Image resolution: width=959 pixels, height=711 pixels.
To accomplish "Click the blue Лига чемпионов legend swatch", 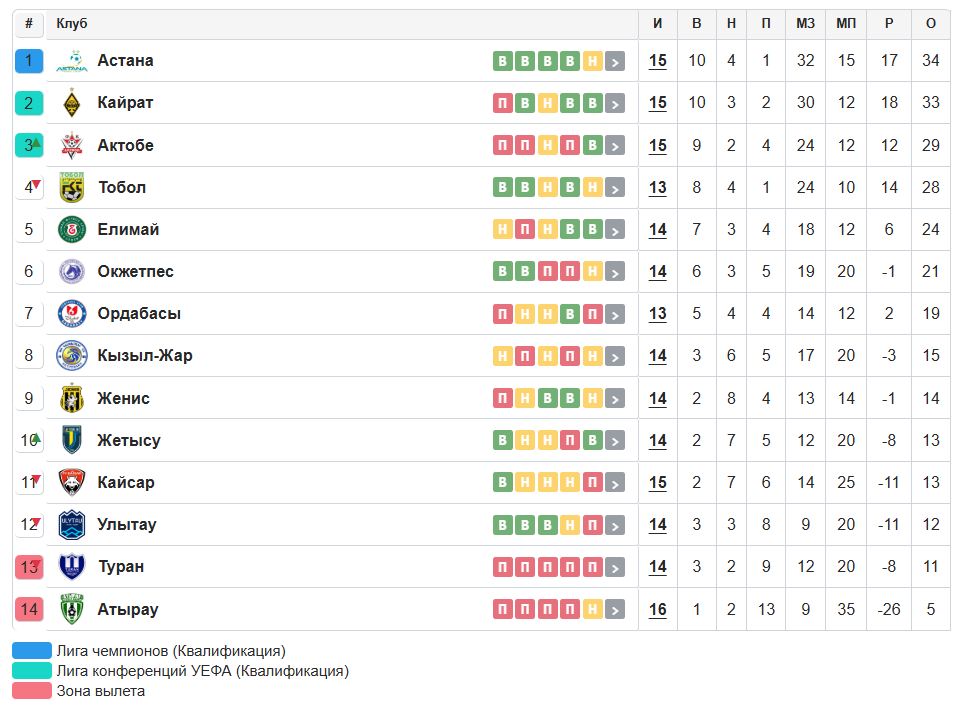I will click(32, 650).
